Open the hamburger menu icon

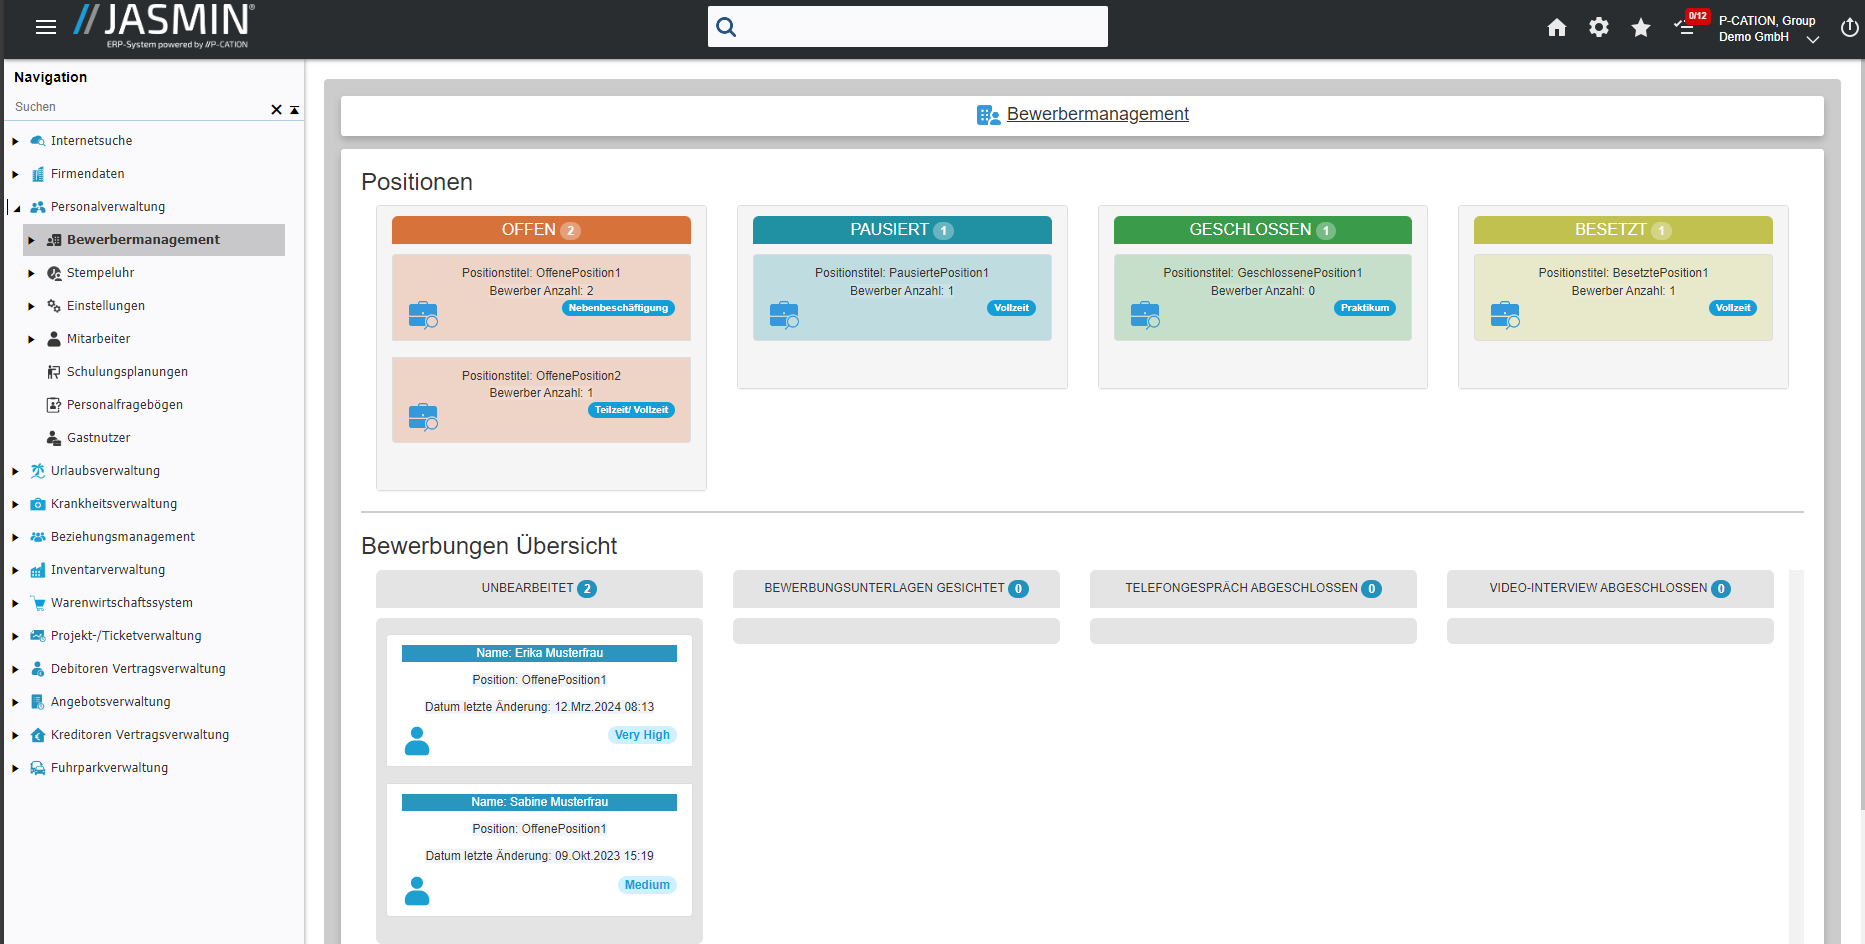coord(46,27)
